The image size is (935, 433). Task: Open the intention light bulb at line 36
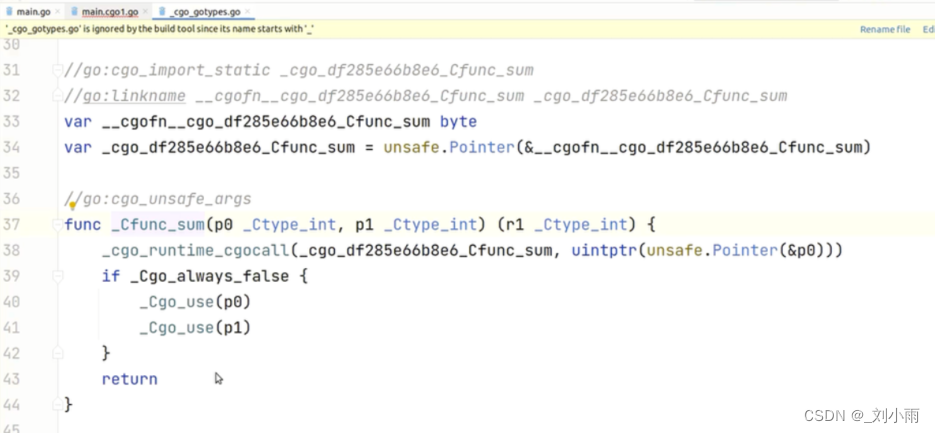pos(72,206)
